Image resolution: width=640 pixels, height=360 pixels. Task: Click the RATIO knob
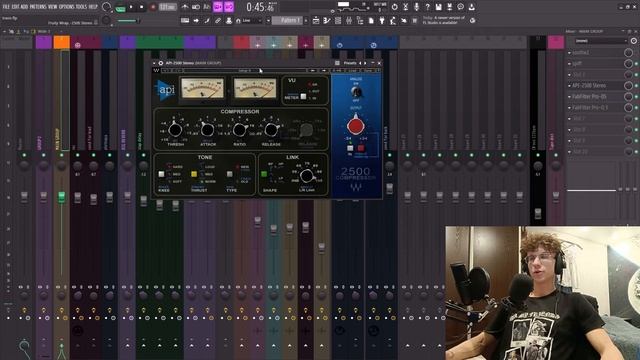click(239, 130)
